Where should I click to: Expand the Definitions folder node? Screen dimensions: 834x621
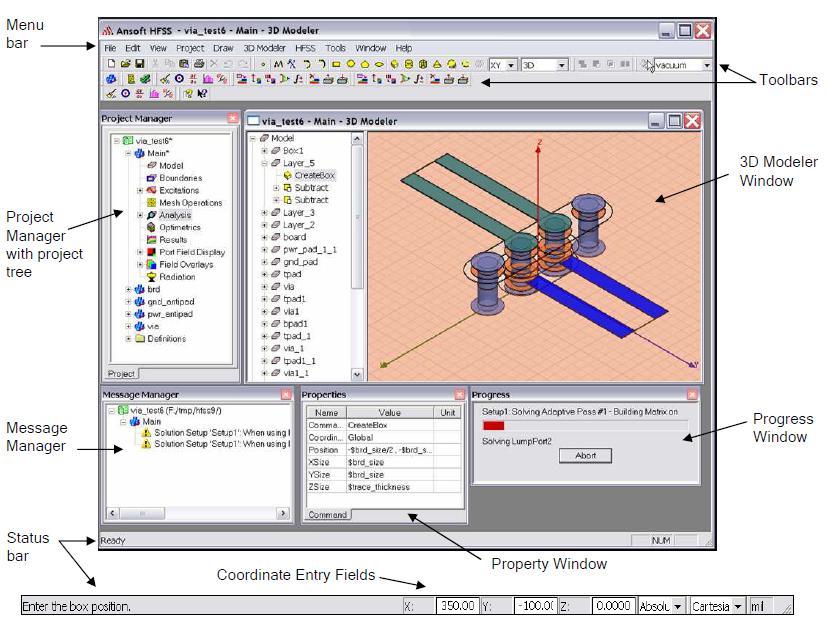coord(128,339)
